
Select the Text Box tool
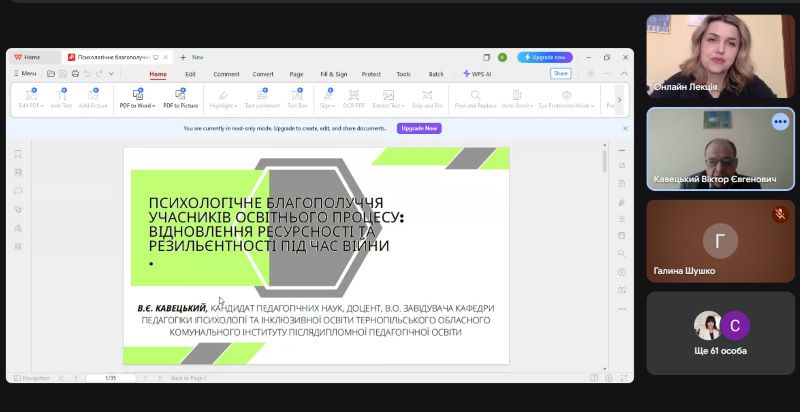(297, 99)
